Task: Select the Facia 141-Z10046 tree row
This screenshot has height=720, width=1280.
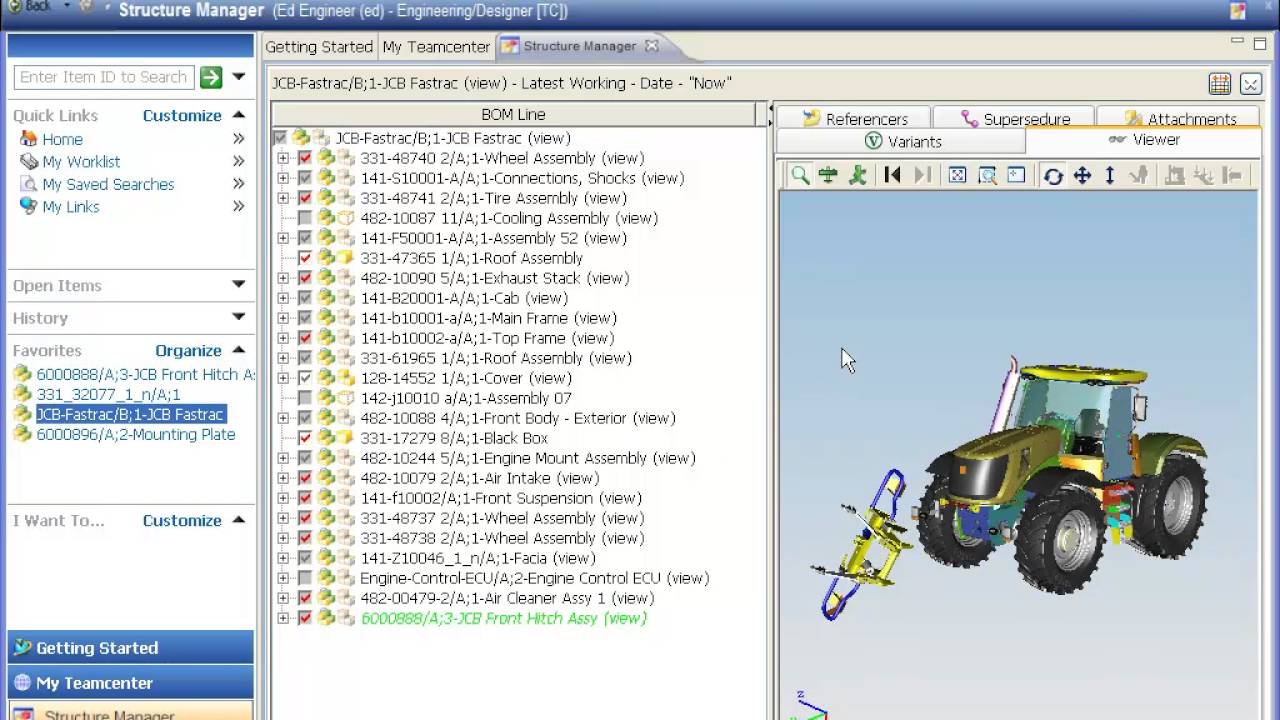Action: coord(477,558)
